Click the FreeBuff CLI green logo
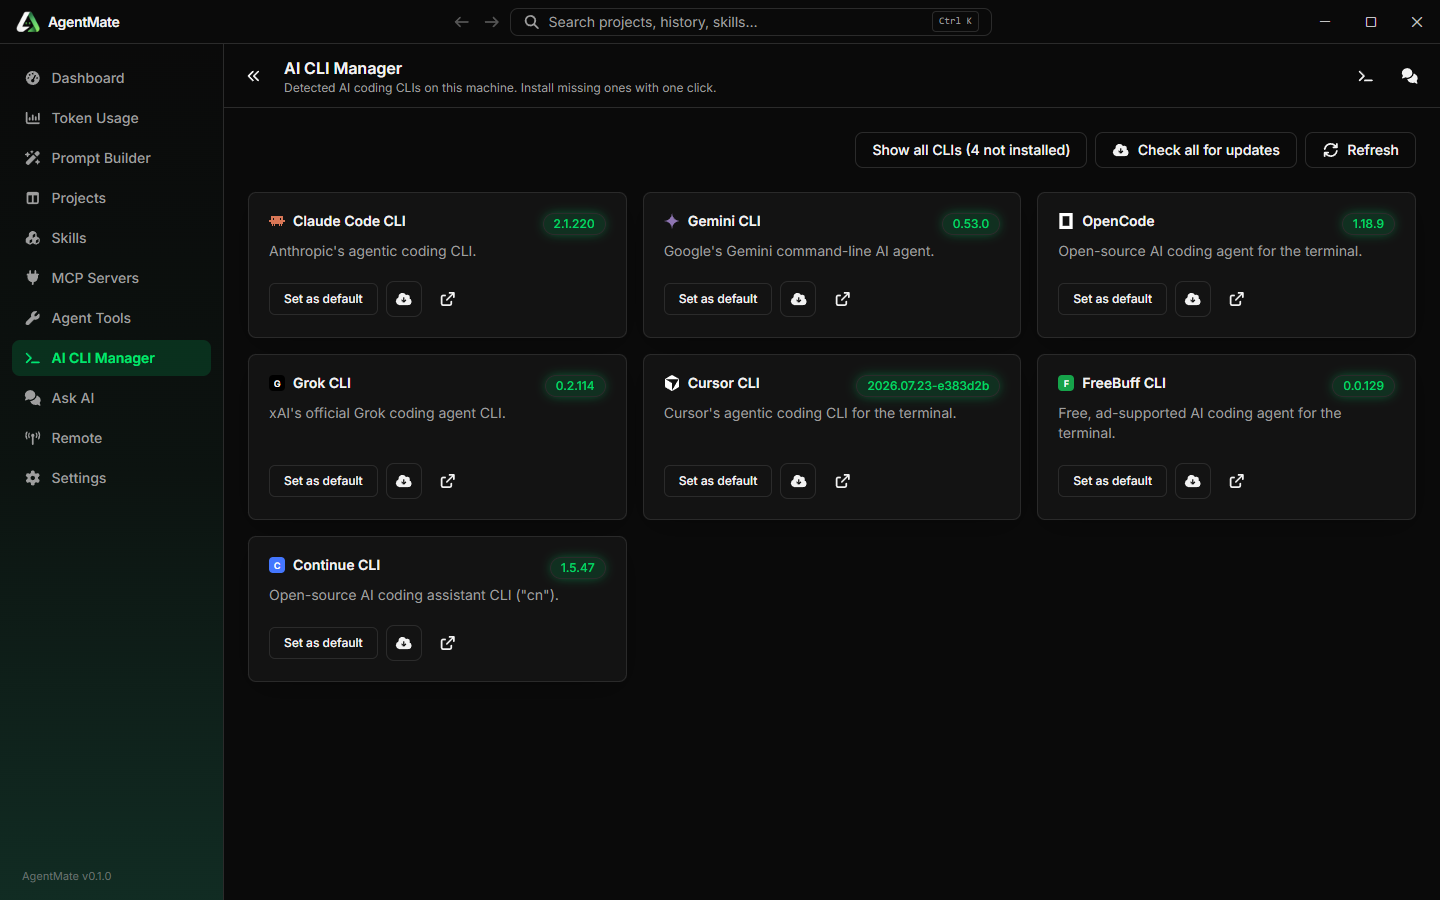The image size is (1440, 900). pyautogui.click(x=1066, y=383)
